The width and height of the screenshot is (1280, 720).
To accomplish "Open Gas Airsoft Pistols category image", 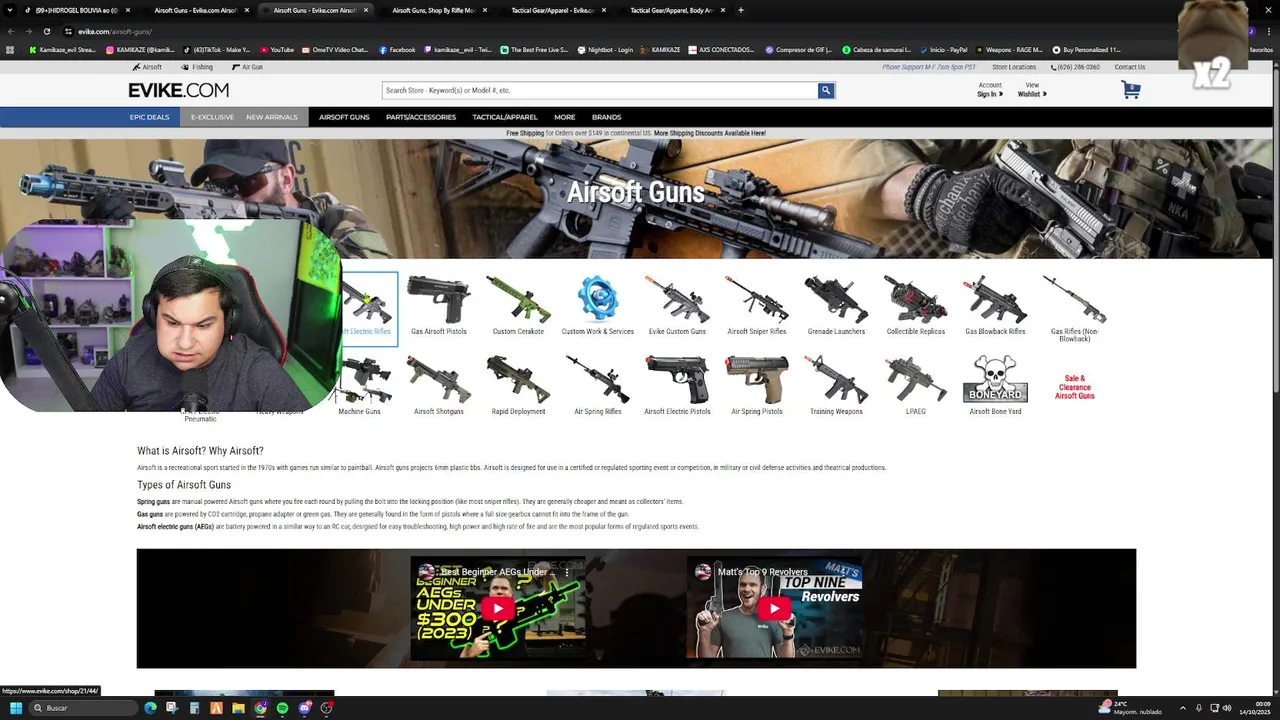I will pyautogui.click(x=439, y=299).
